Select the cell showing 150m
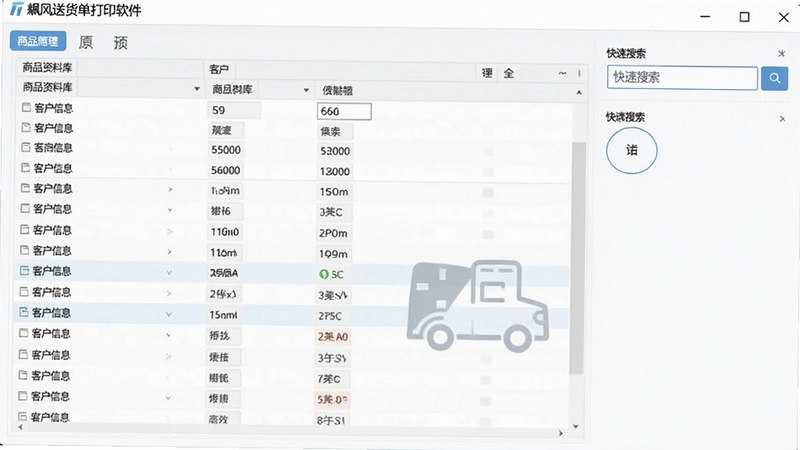This screenshot has height=450, width=800. 334,192
